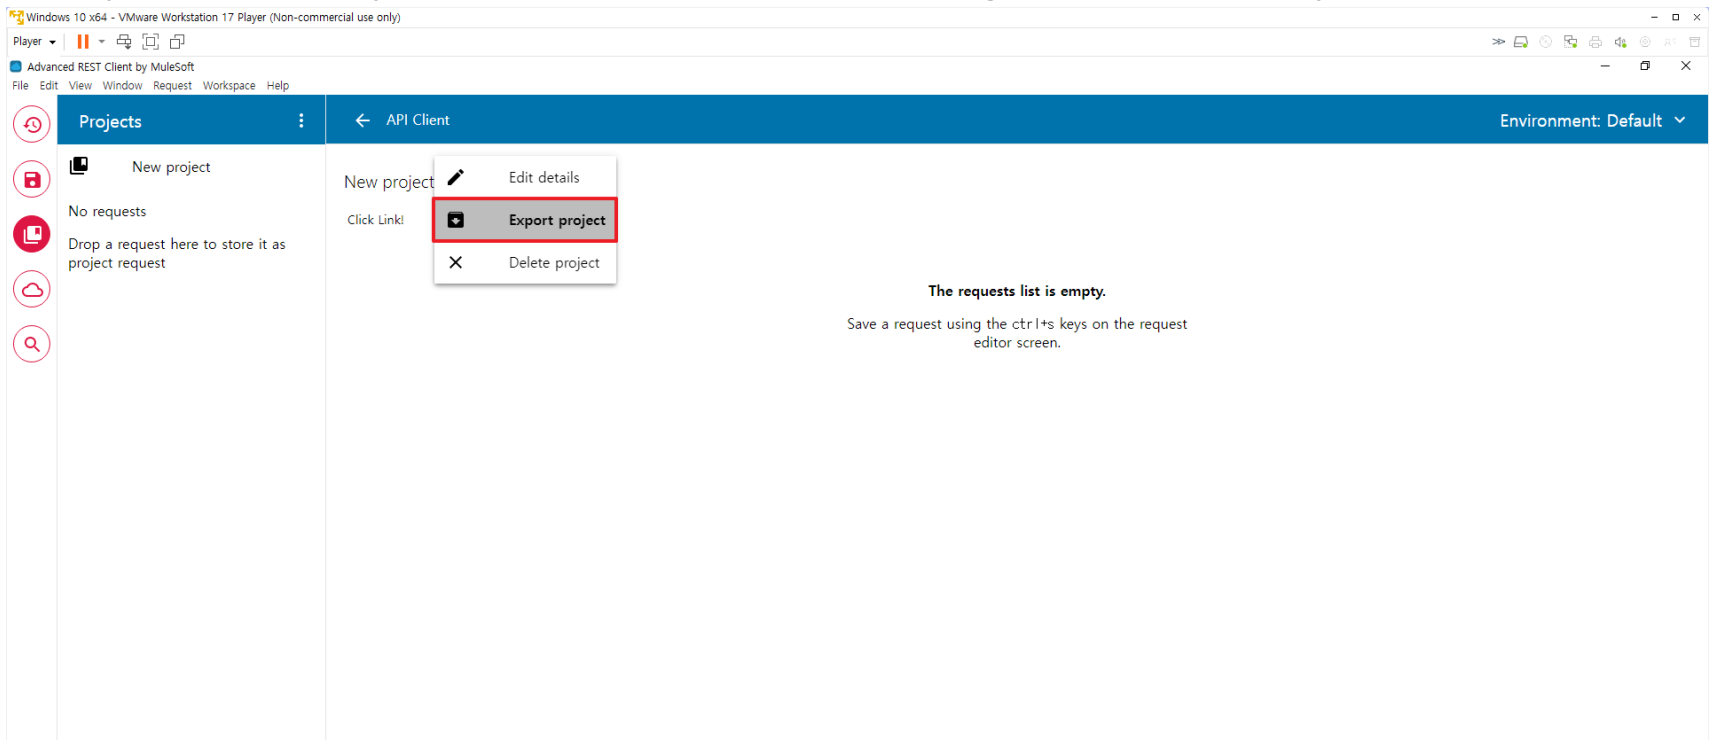Minimize the VMware Player window

coord(1654,17)
